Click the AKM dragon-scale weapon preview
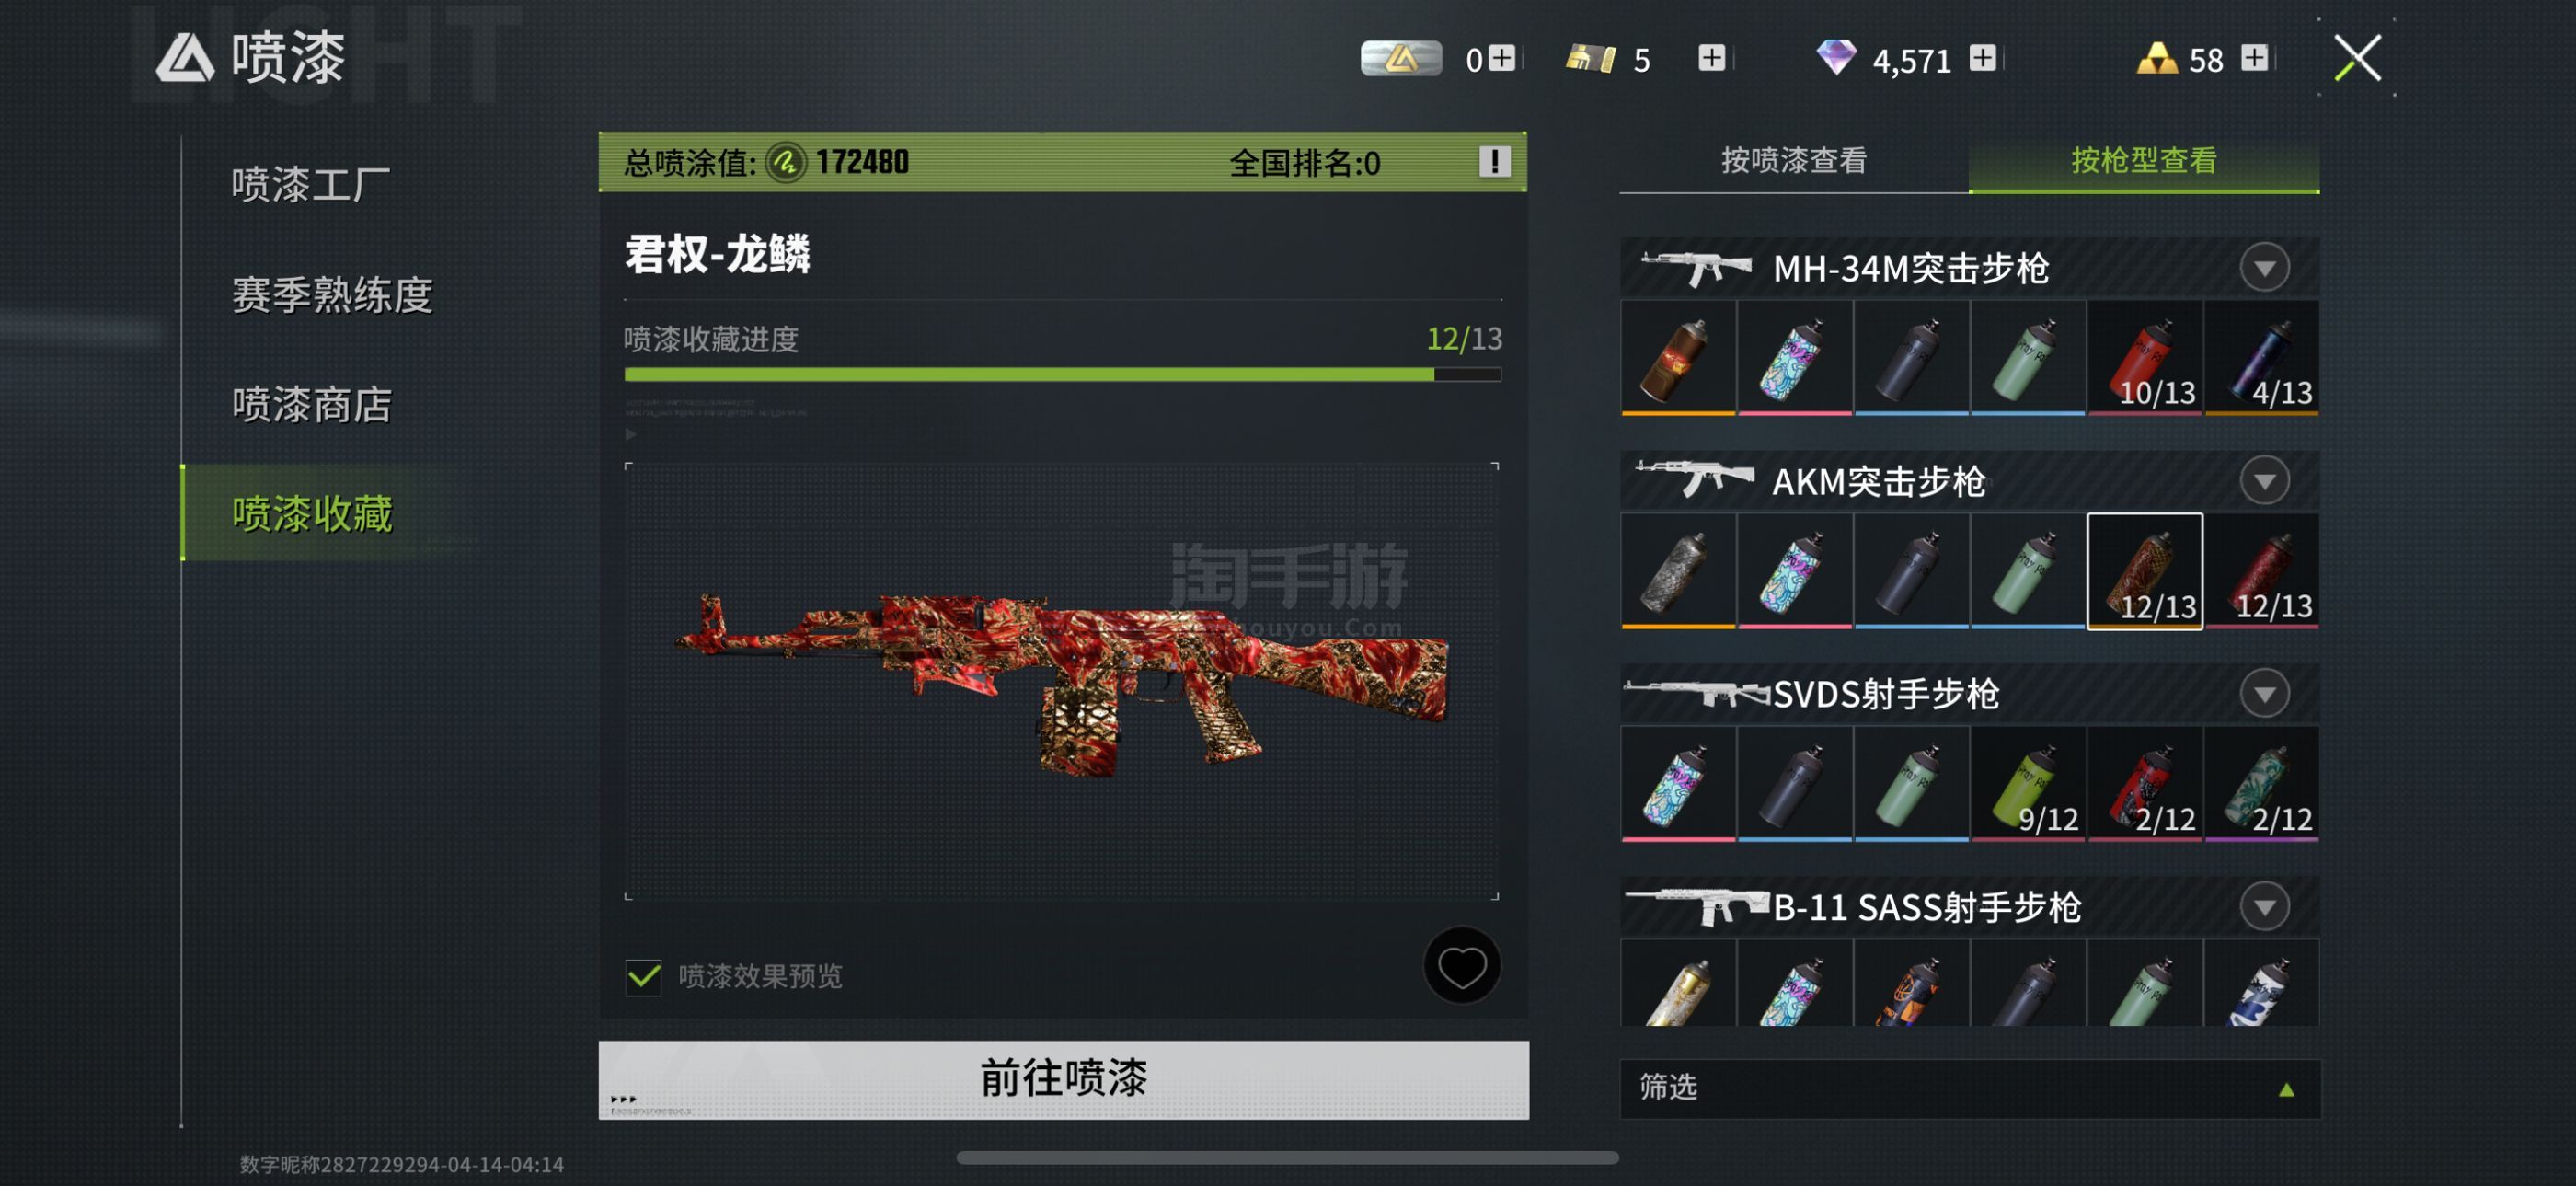 1062,682
